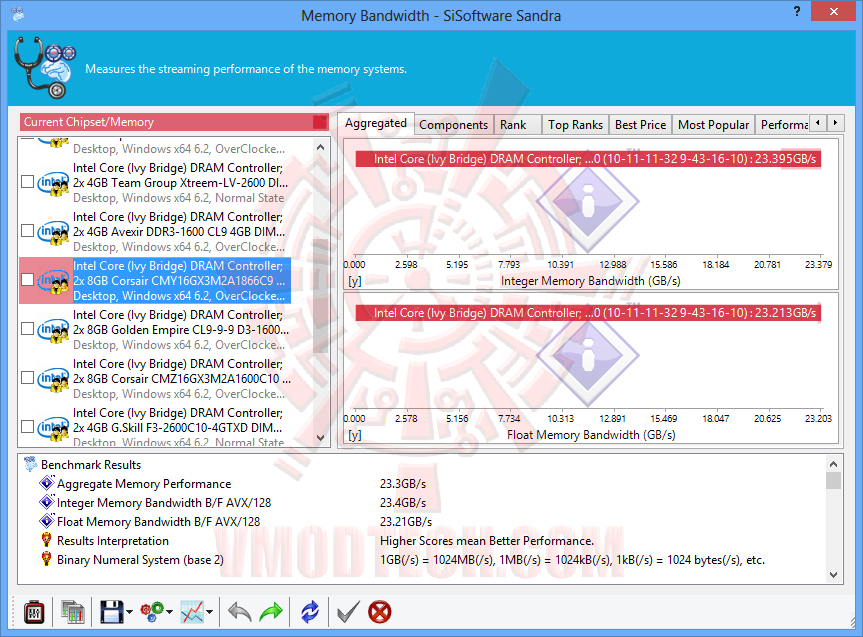
Task: Click the Aggregate Memory Performance diamond icon
Action: (x=47, y=483)
